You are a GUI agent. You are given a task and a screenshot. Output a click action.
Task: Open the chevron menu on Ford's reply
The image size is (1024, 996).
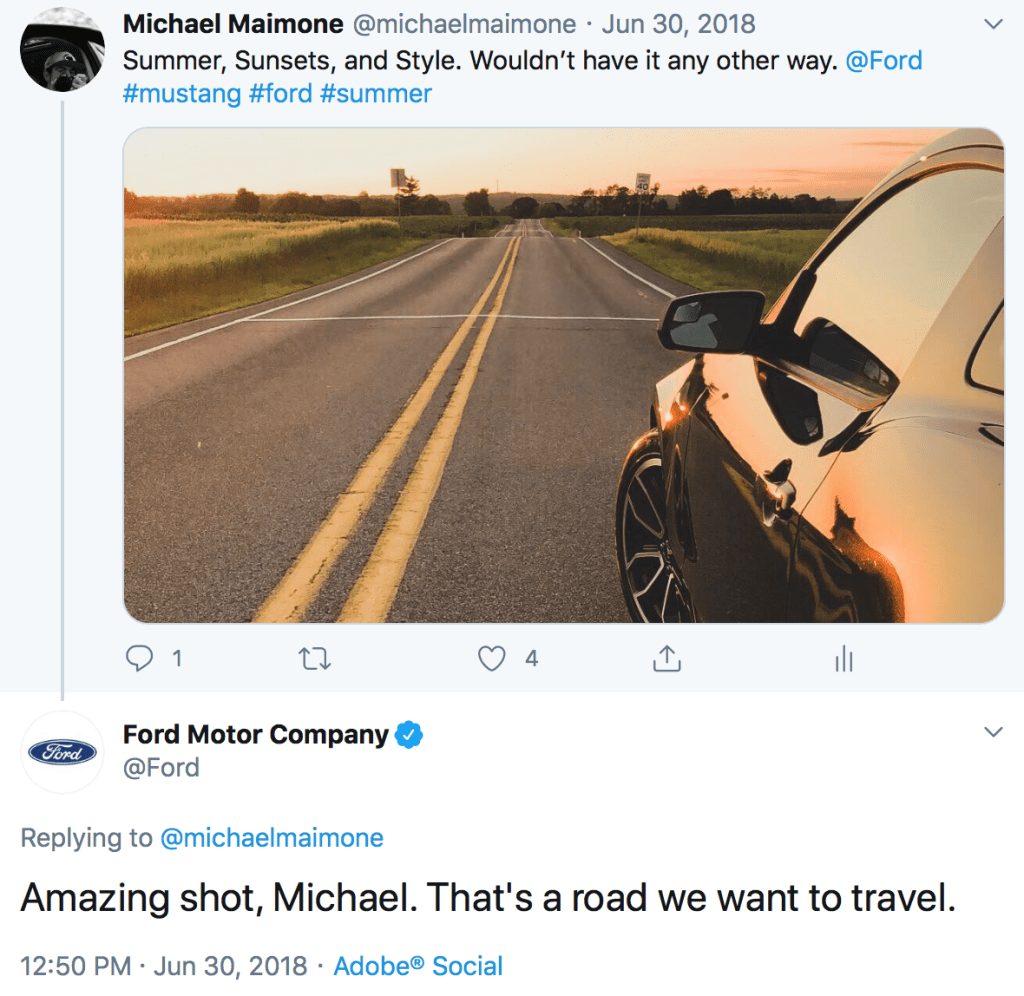993,732
